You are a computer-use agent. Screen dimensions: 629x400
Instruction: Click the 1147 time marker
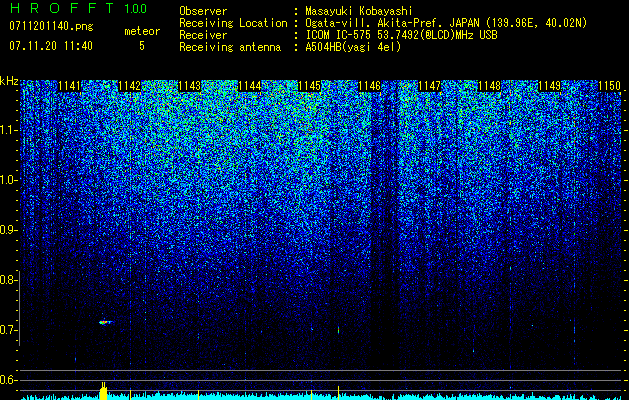(429, 86)
